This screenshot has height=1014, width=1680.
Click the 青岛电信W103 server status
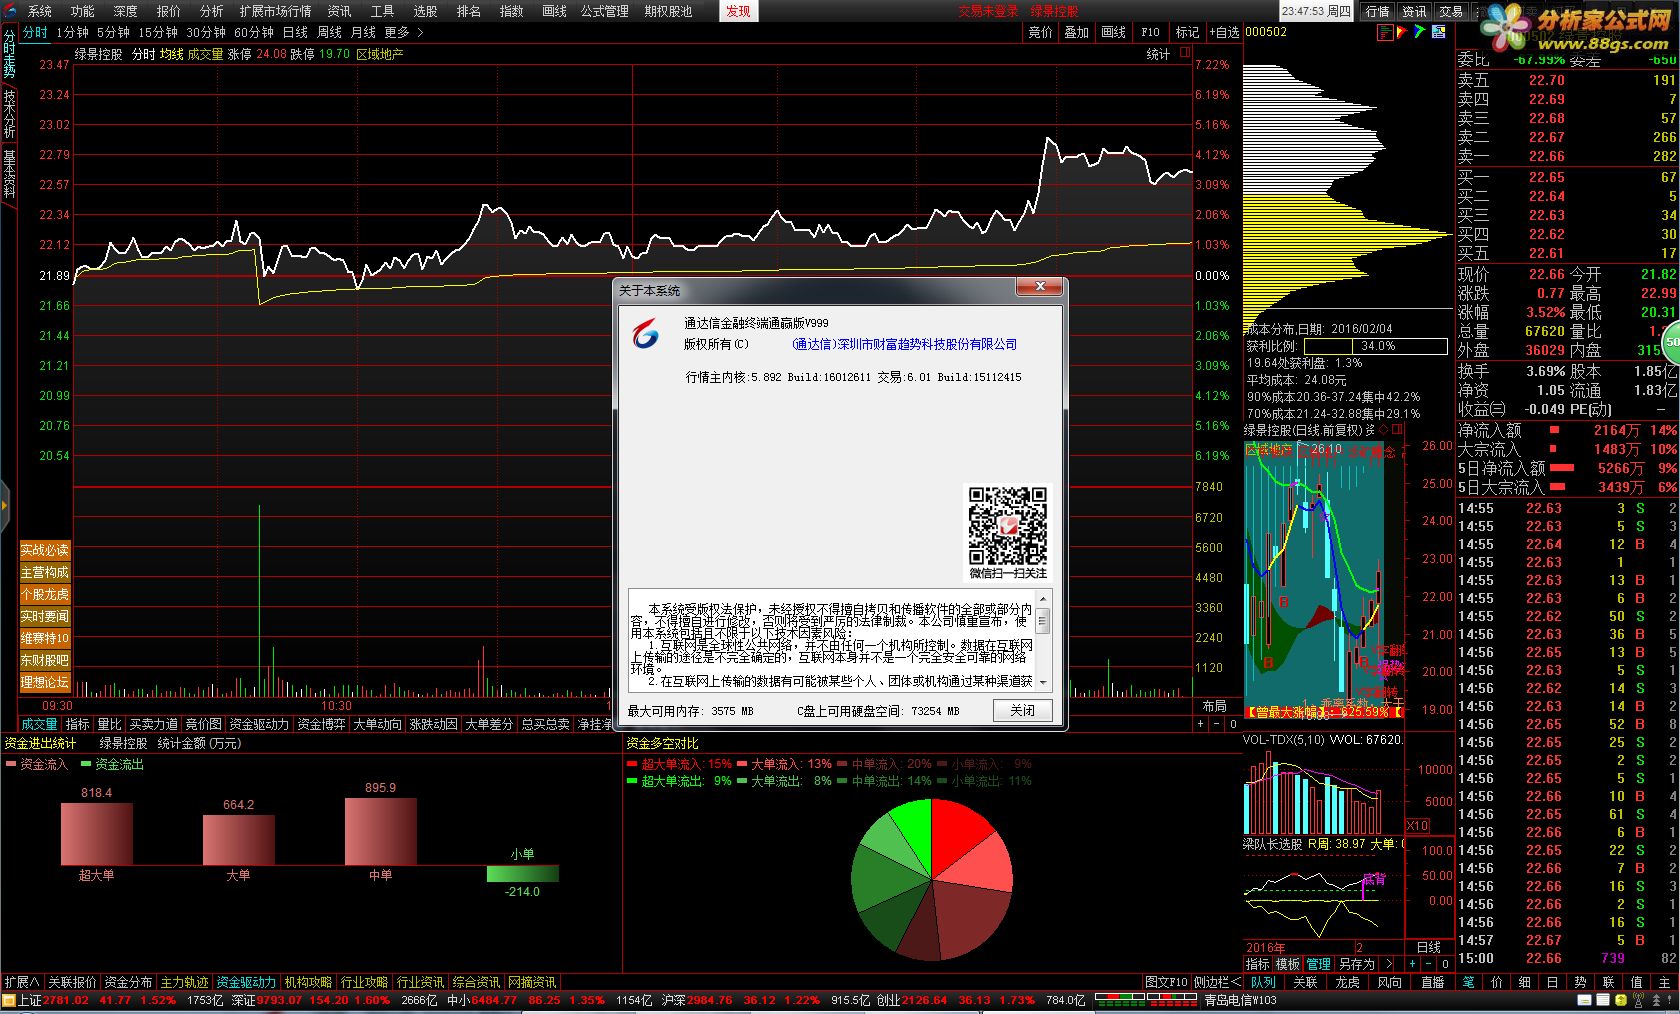click(x=1239, y=1000)
